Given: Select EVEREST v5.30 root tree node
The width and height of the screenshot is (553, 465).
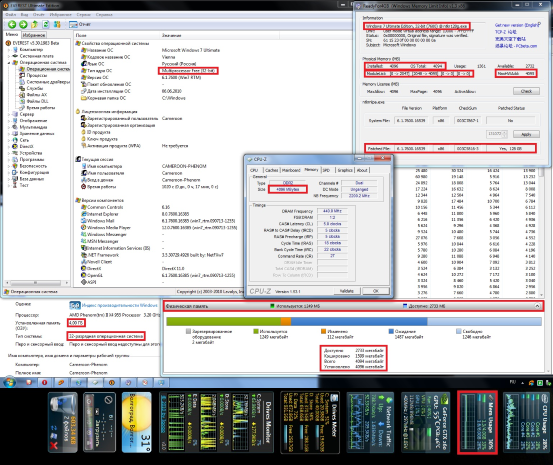Looking at the screenshot, I should pos(36,43).
